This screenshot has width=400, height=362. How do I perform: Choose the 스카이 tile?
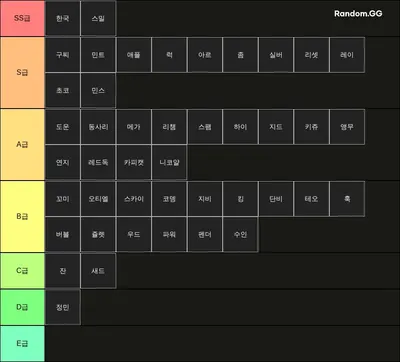pos(134,199)
